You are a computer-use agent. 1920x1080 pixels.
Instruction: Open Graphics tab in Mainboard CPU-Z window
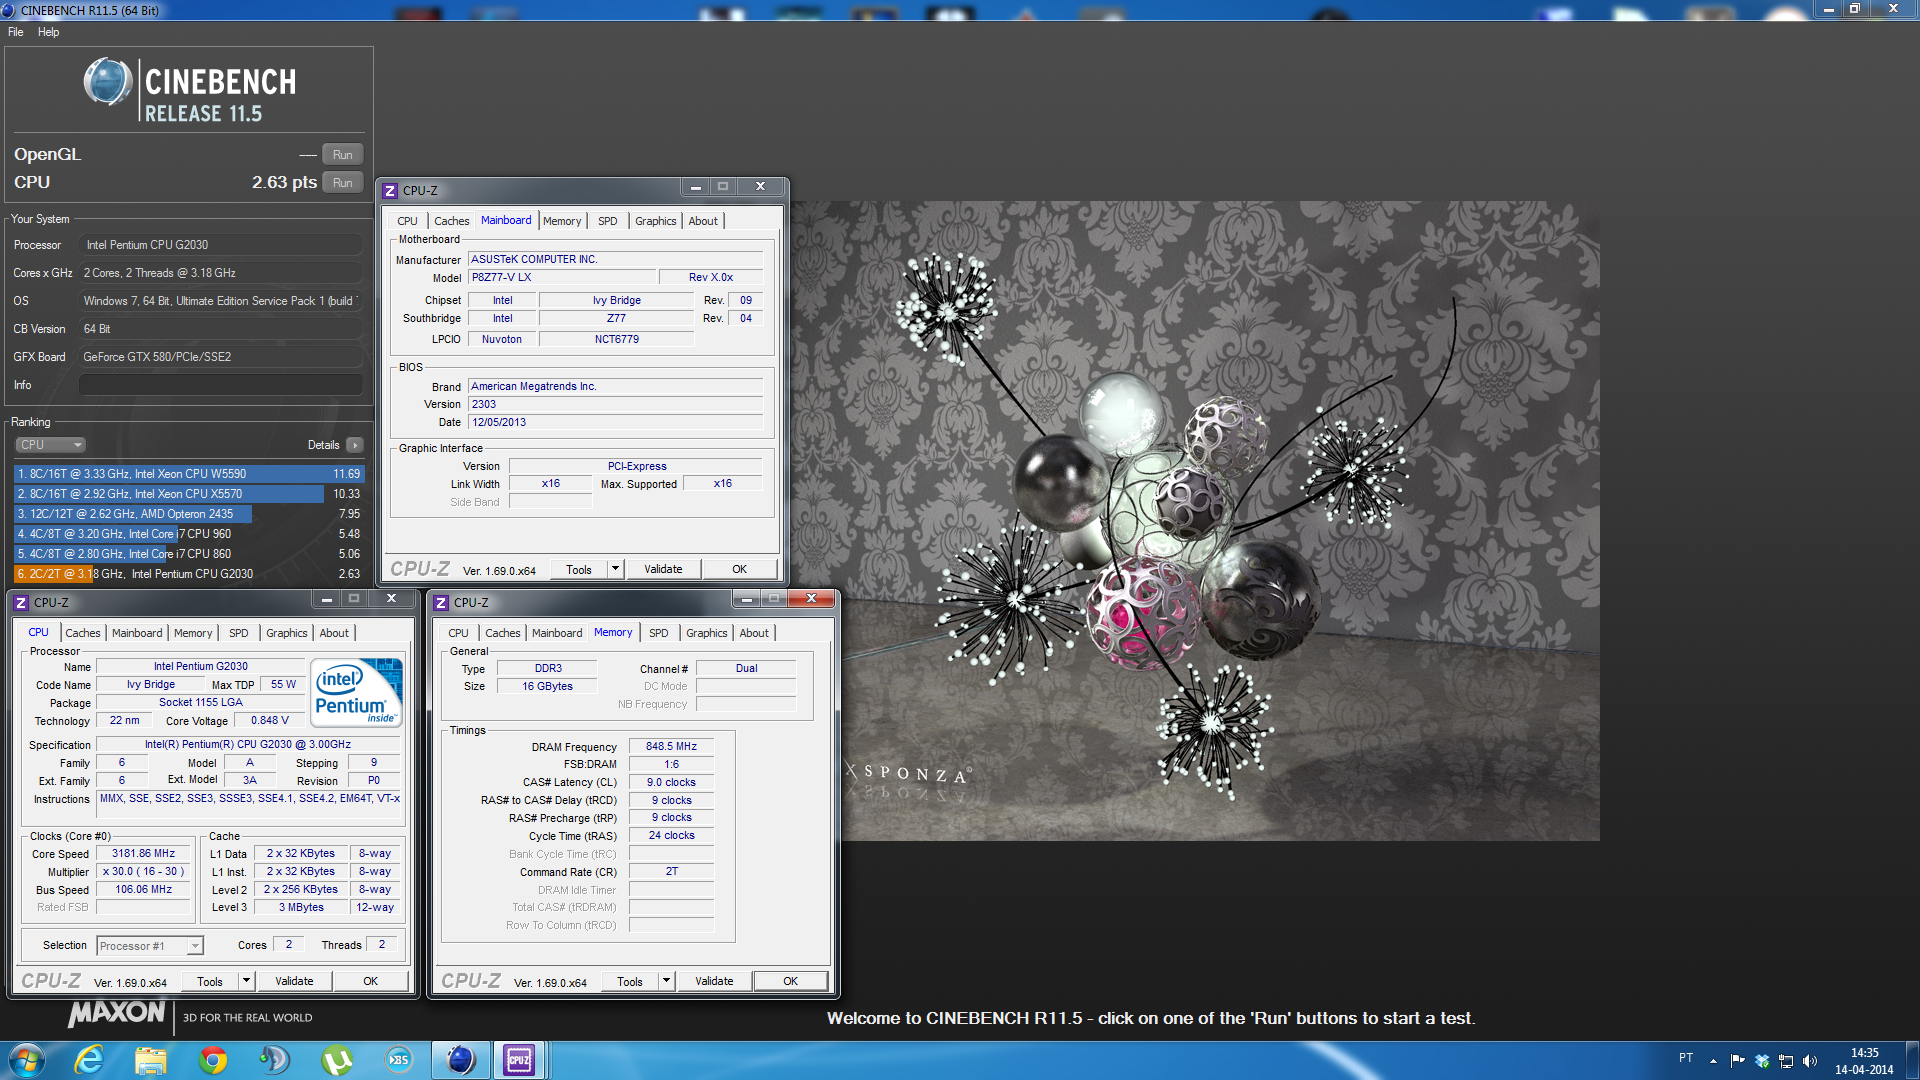[x=656, y=221]
